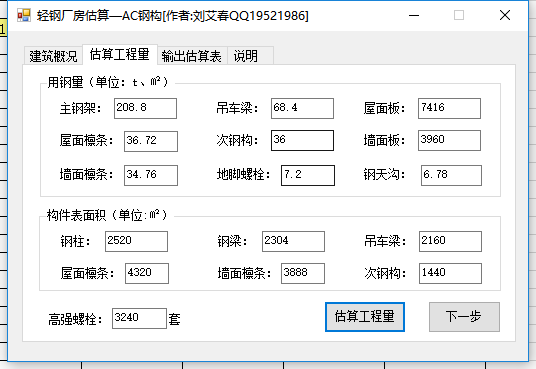Image resolution: width=536 pixels, height=369 pixels.
Task: Click the 屋面板 label
Action: click(385, 109)
